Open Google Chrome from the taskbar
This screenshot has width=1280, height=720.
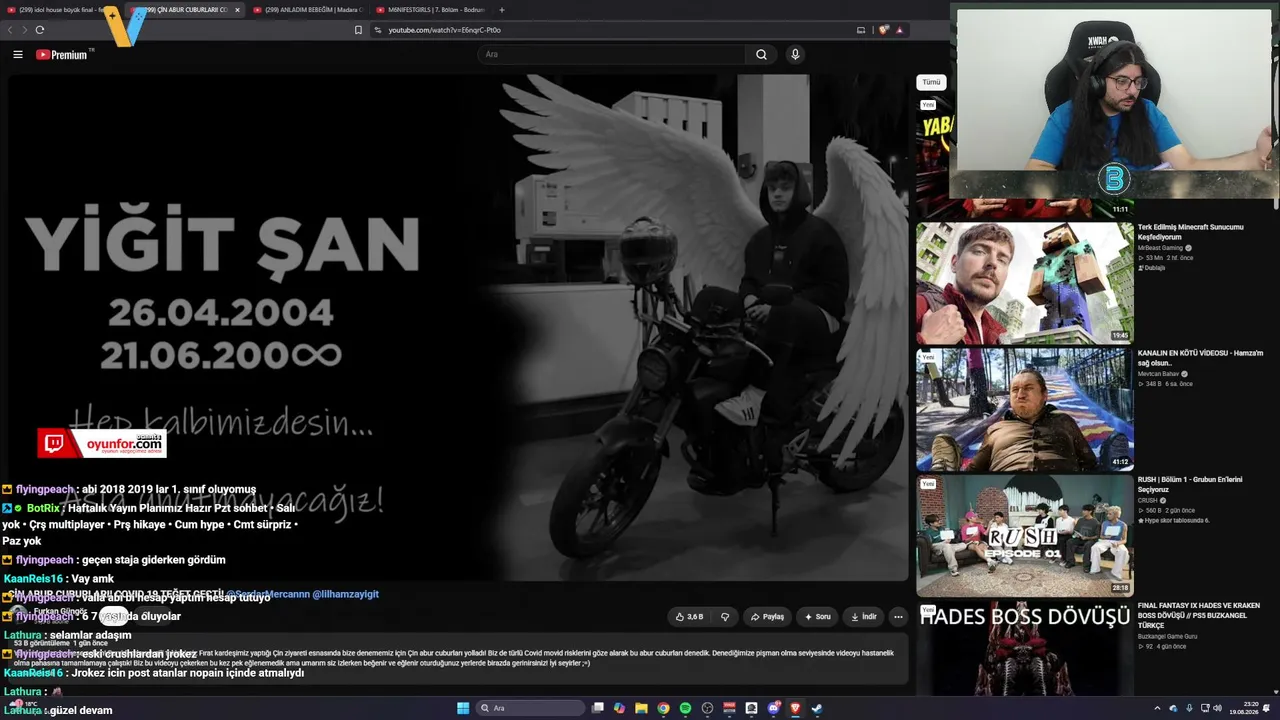663,708
